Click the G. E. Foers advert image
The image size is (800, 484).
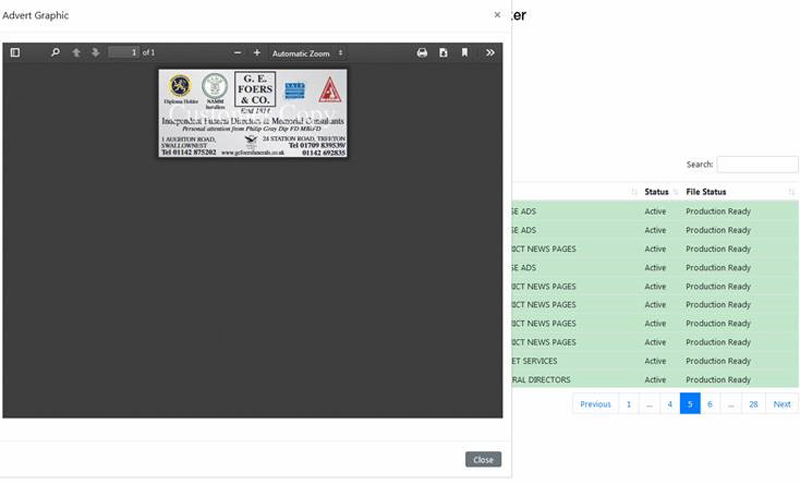(x=253, y=113)
